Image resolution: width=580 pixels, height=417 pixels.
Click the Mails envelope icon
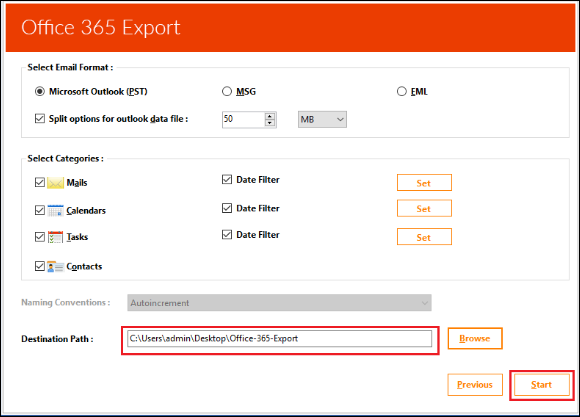(x=55, y=183)
